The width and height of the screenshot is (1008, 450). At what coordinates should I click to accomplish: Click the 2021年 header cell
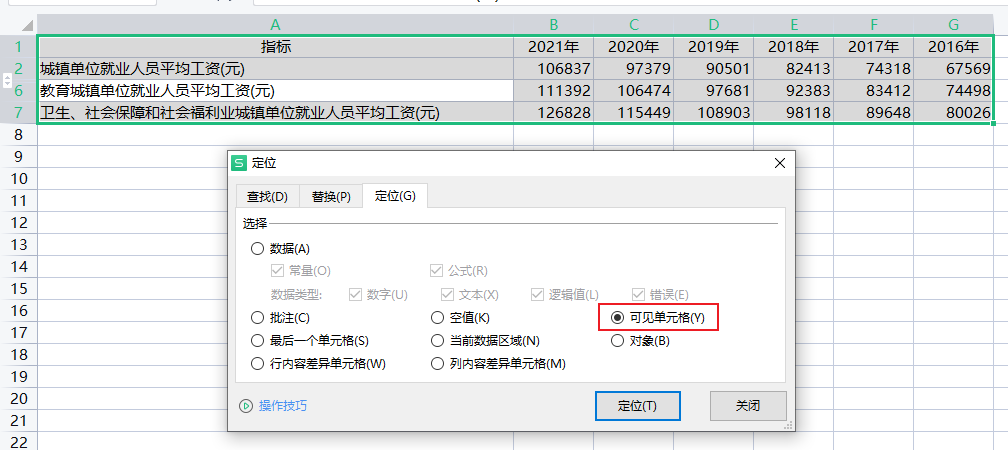554,46
